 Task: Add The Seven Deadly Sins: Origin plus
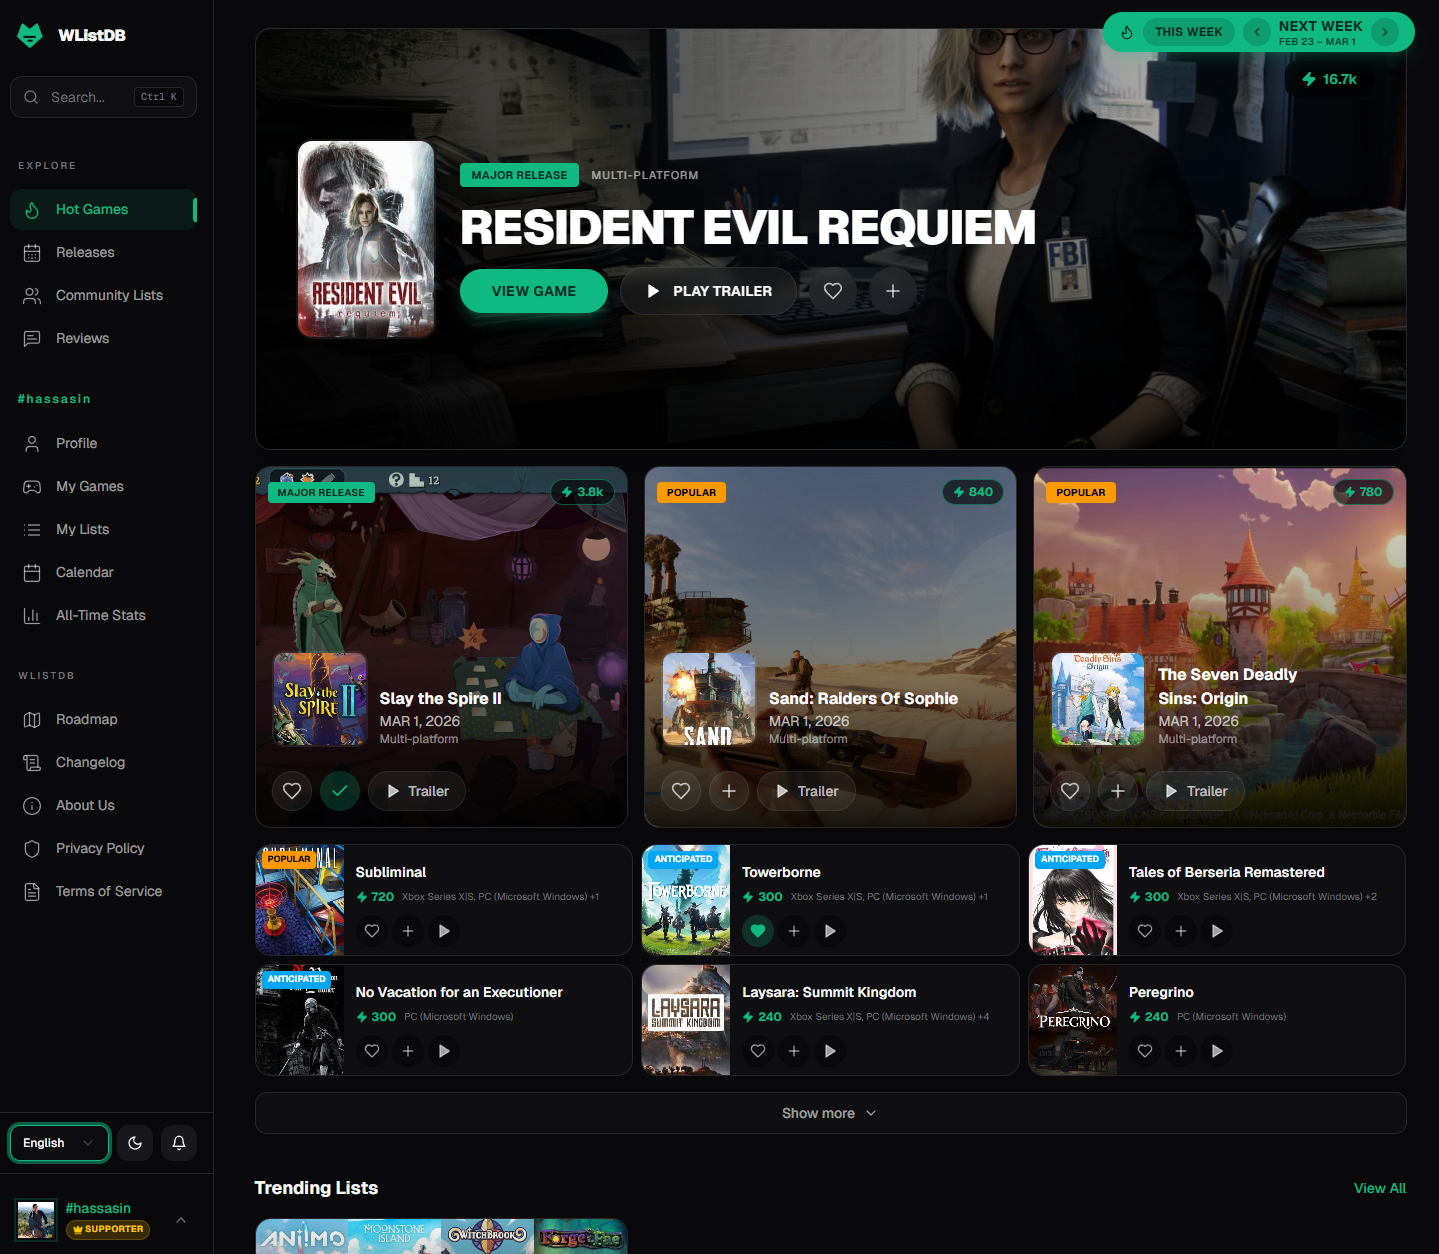1118,791
